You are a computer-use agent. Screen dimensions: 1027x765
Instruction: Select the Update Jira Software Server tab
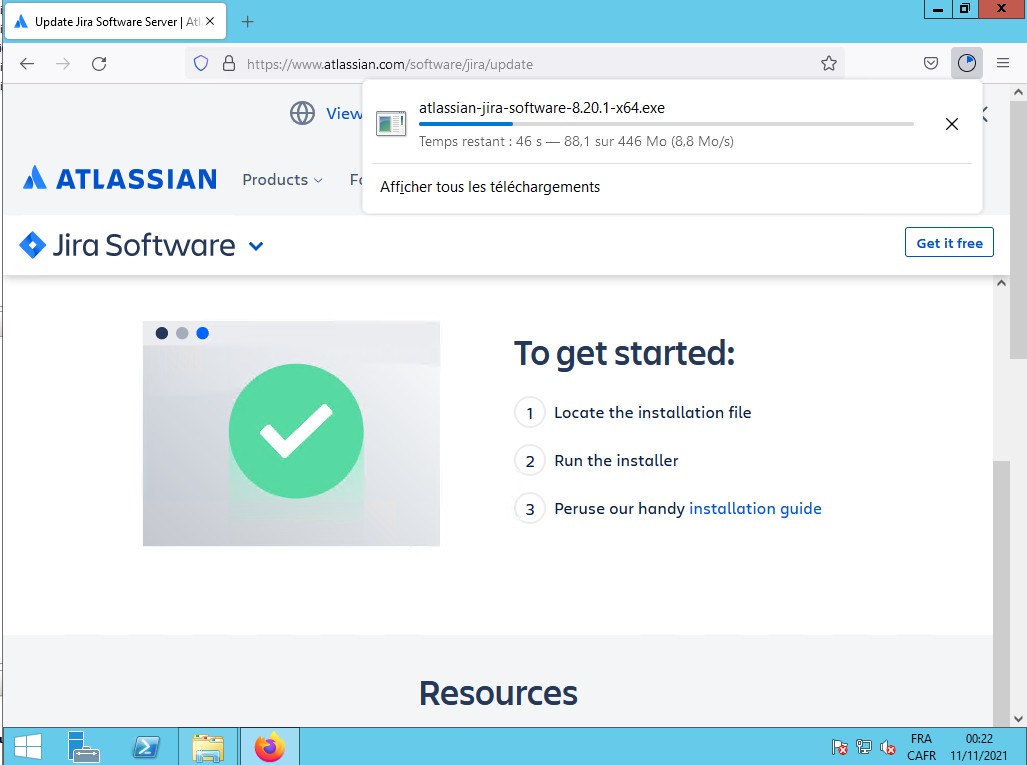pos(115,22)
